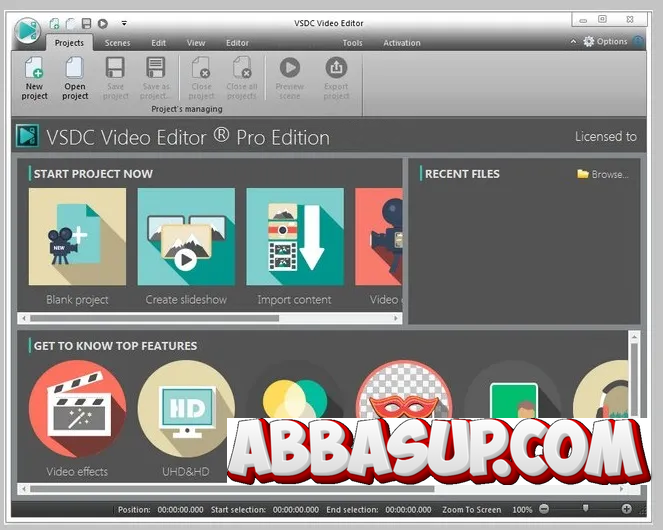Click the blue help icon

[638, 41]
